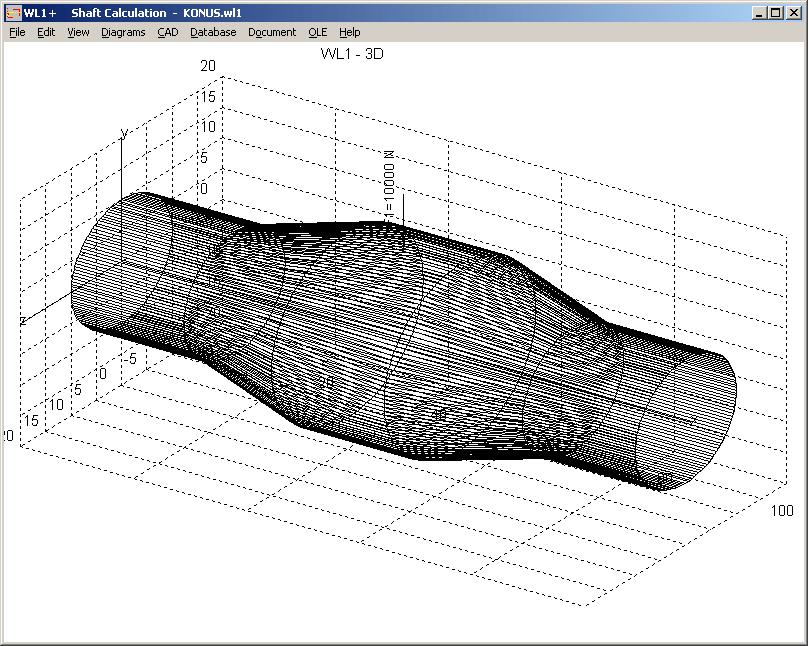The width and height of the screenshot is (808, 646).
Task: Click the WL1+ application icon in title bar
Action: (13, 12)
